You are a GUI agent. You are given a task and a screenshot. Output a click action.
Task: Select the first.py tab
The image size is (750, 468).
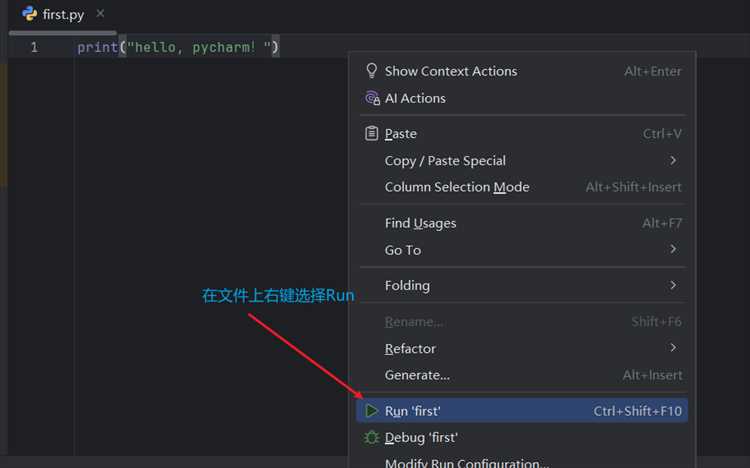pos(63,14)
